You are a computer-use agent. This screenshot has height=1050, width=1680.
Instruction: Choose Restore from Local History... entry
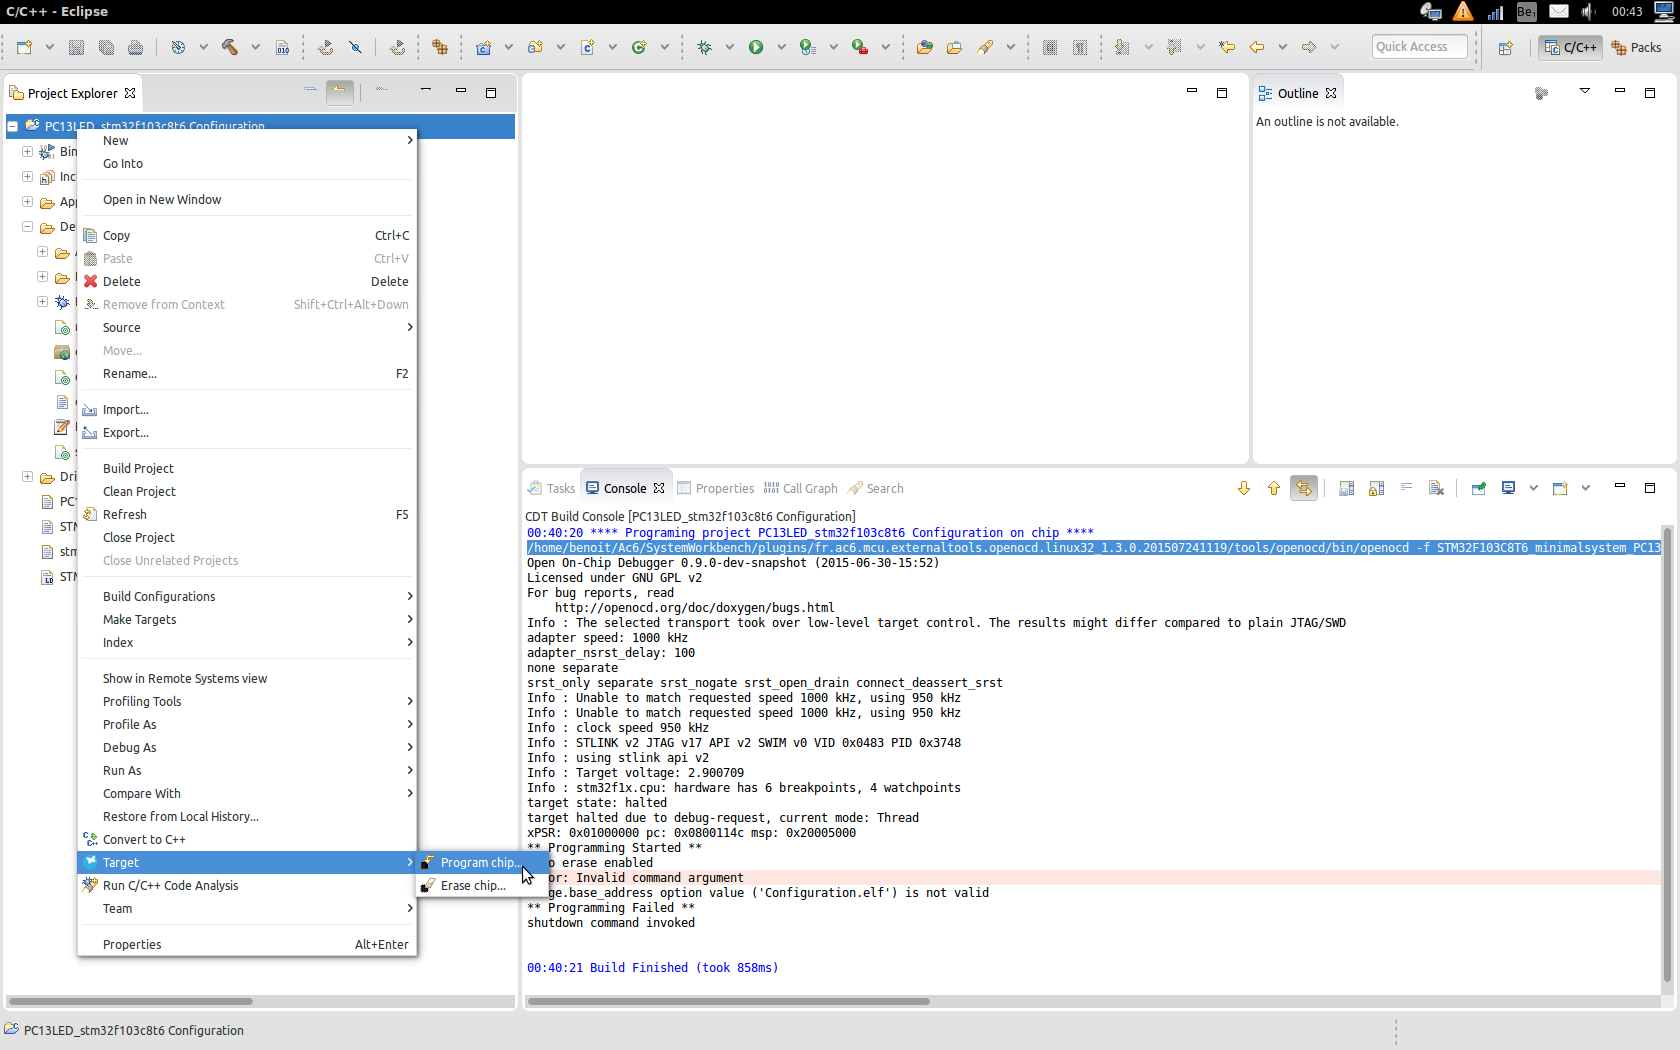pyautogui.click(x=247, y=816)
